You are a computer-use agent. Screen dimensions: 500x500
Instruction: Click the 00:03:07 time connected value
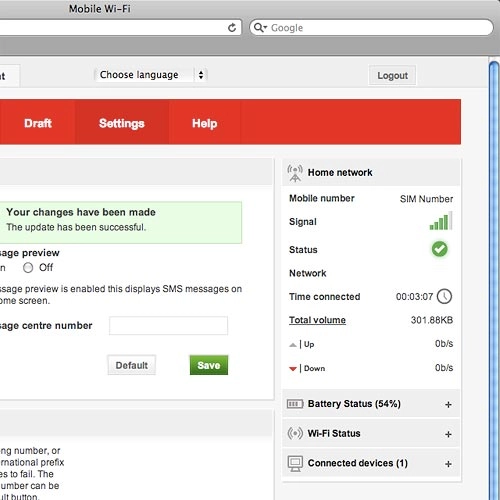coord(414,297)
